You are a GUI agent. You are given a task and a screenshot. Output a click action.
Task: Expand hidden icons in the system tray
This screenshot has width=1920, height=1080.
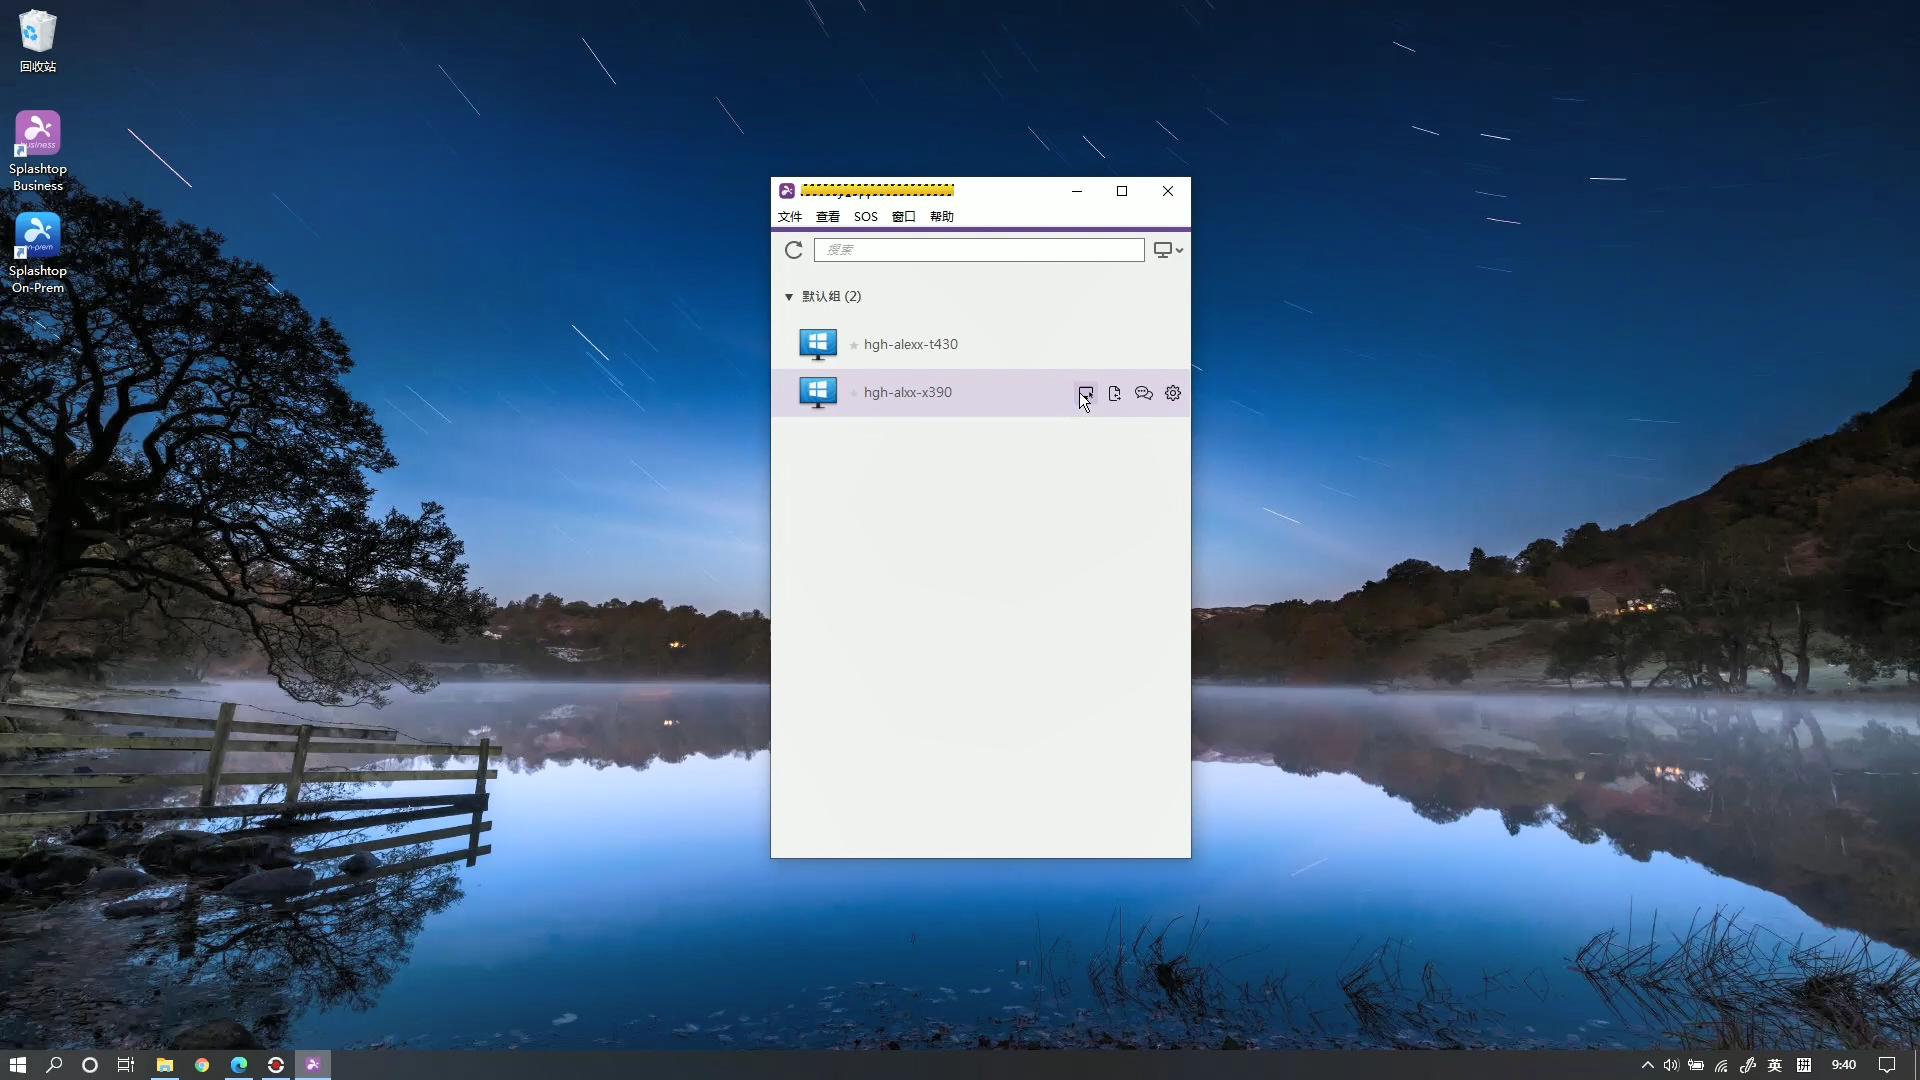point(1647,1065)
